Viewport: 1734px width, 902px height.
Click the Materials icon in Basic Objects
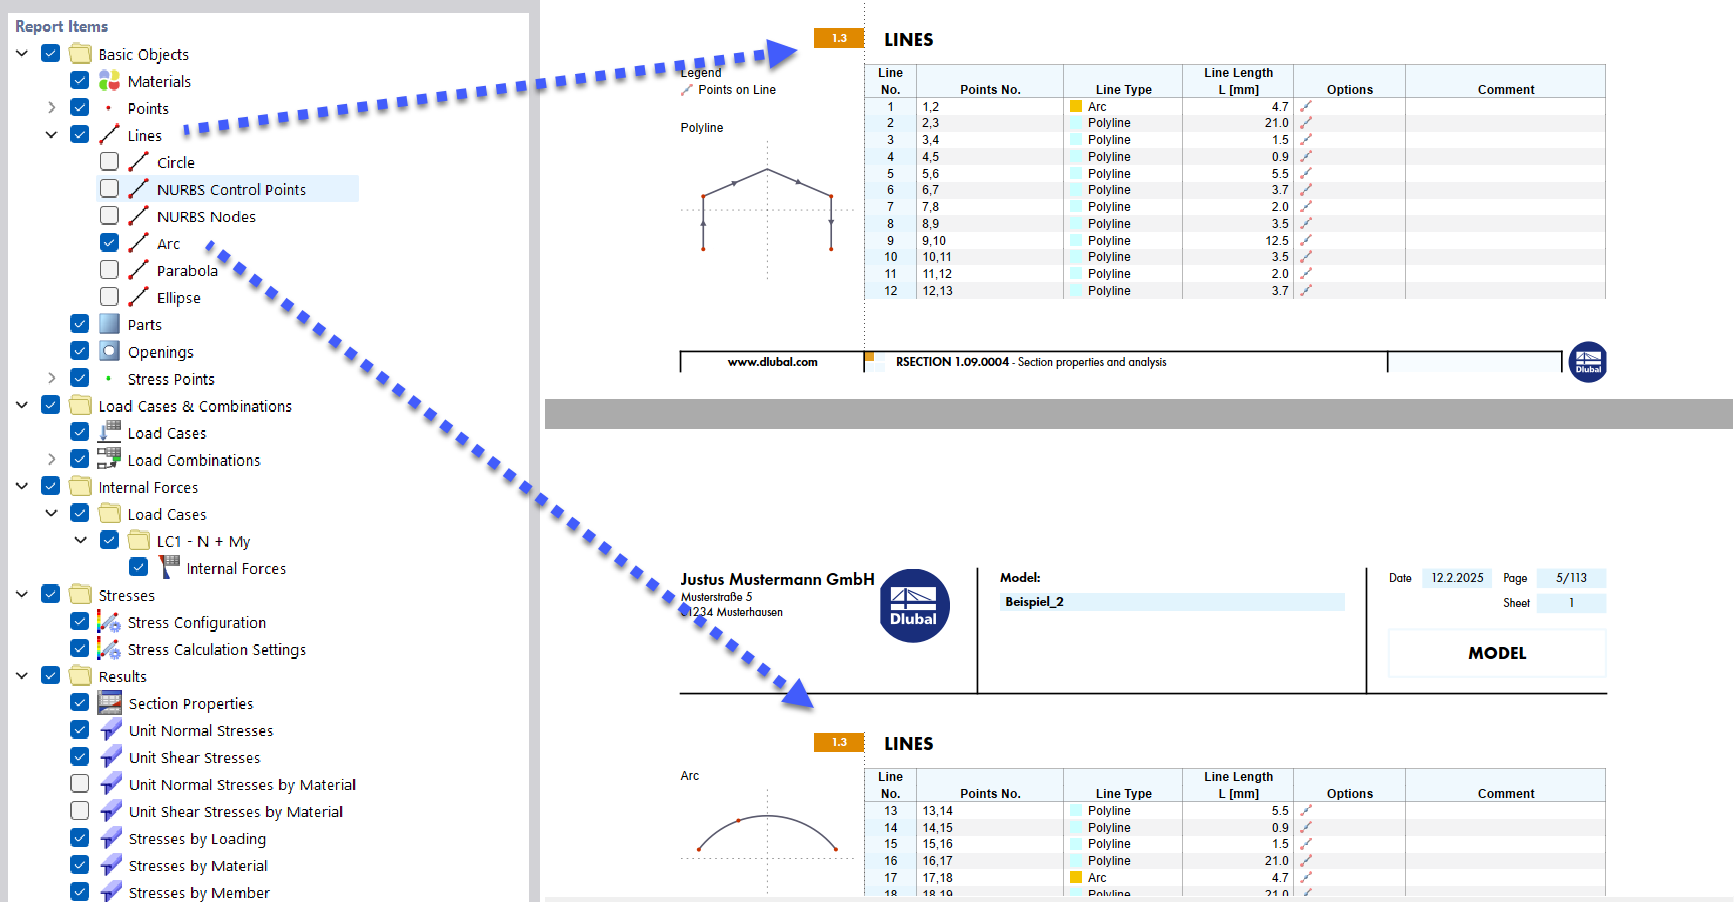[x=108, y=81]
